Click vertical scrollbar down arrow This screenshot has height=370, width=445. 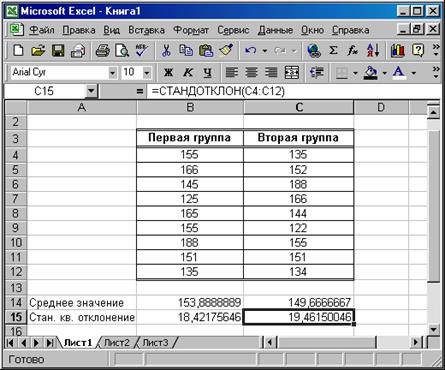(433, 329)
